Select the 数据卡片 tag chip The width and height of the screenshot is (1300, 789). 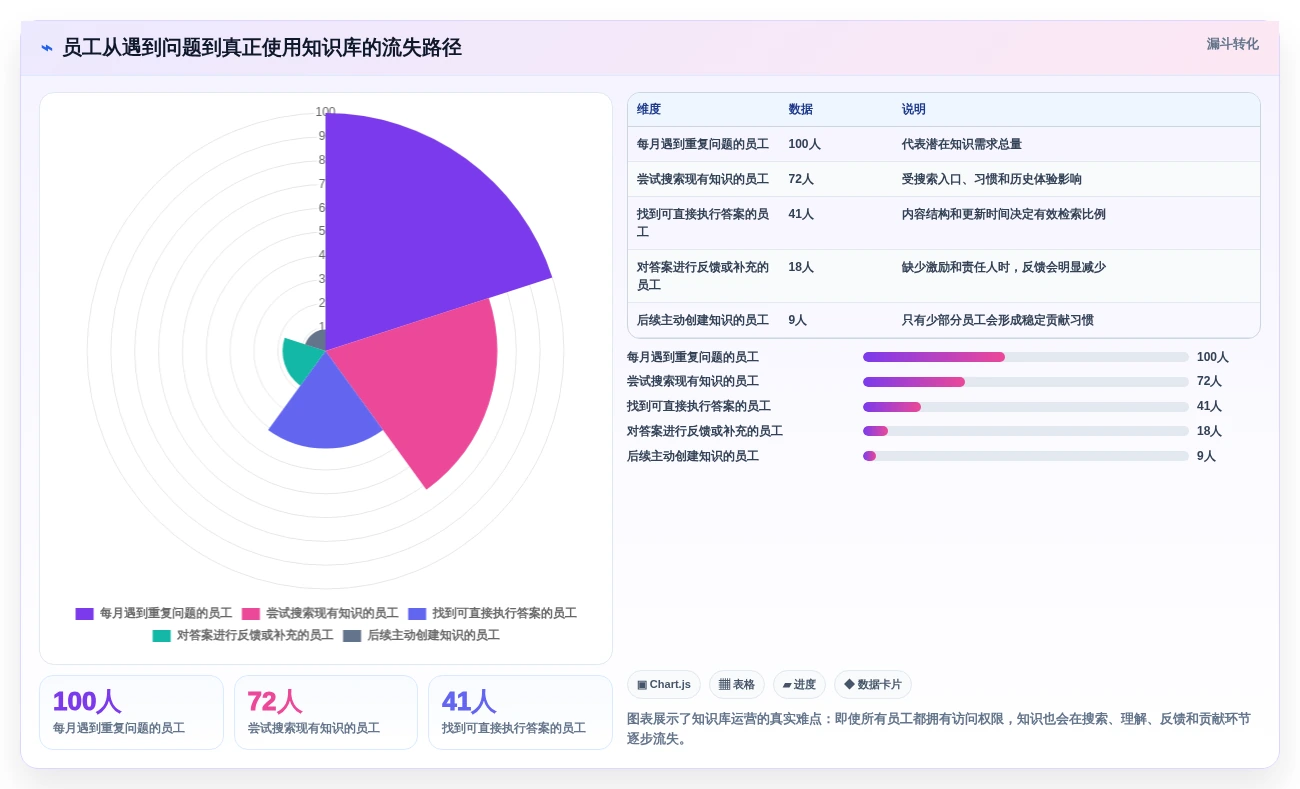pos(873,685)
